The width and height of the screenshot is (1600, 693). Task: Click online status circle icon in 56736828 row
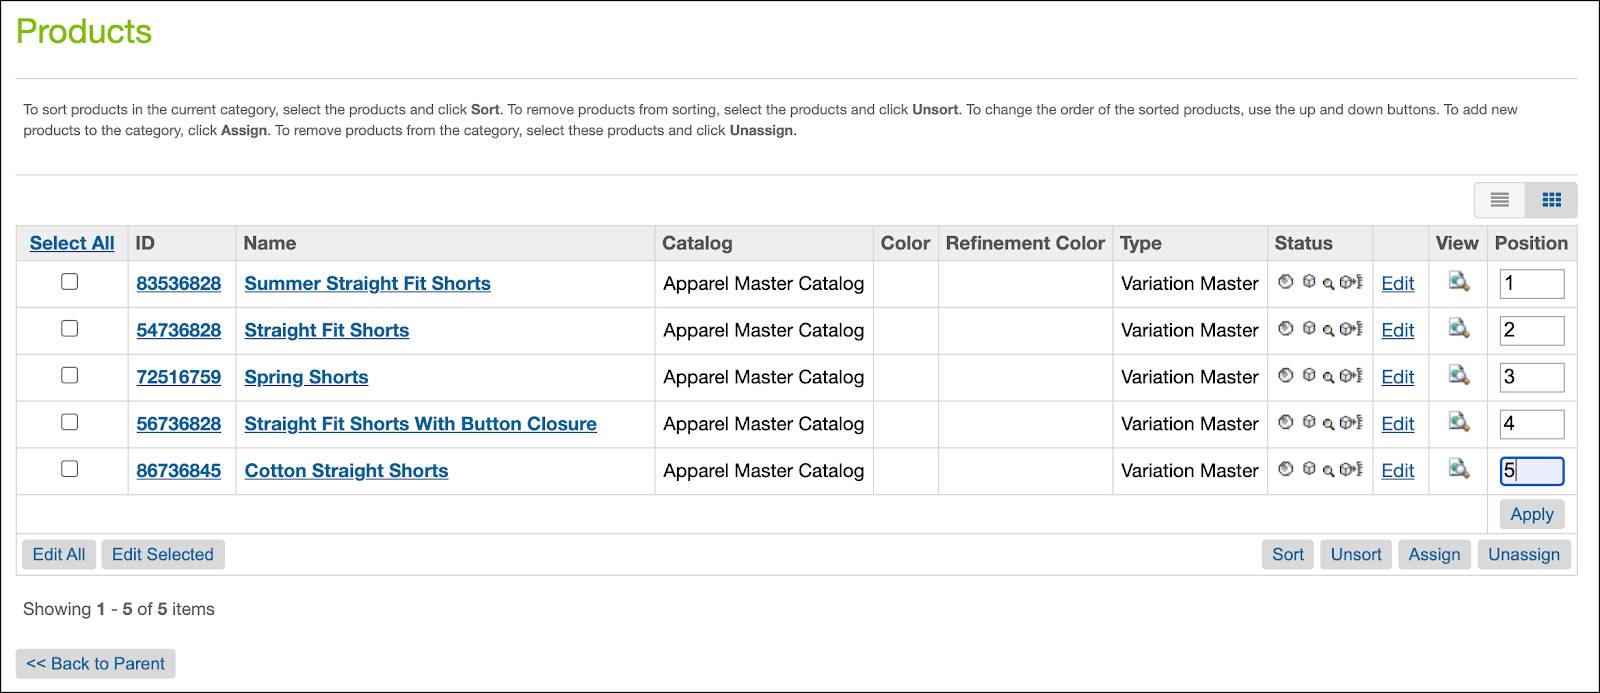pos(1286,422)
